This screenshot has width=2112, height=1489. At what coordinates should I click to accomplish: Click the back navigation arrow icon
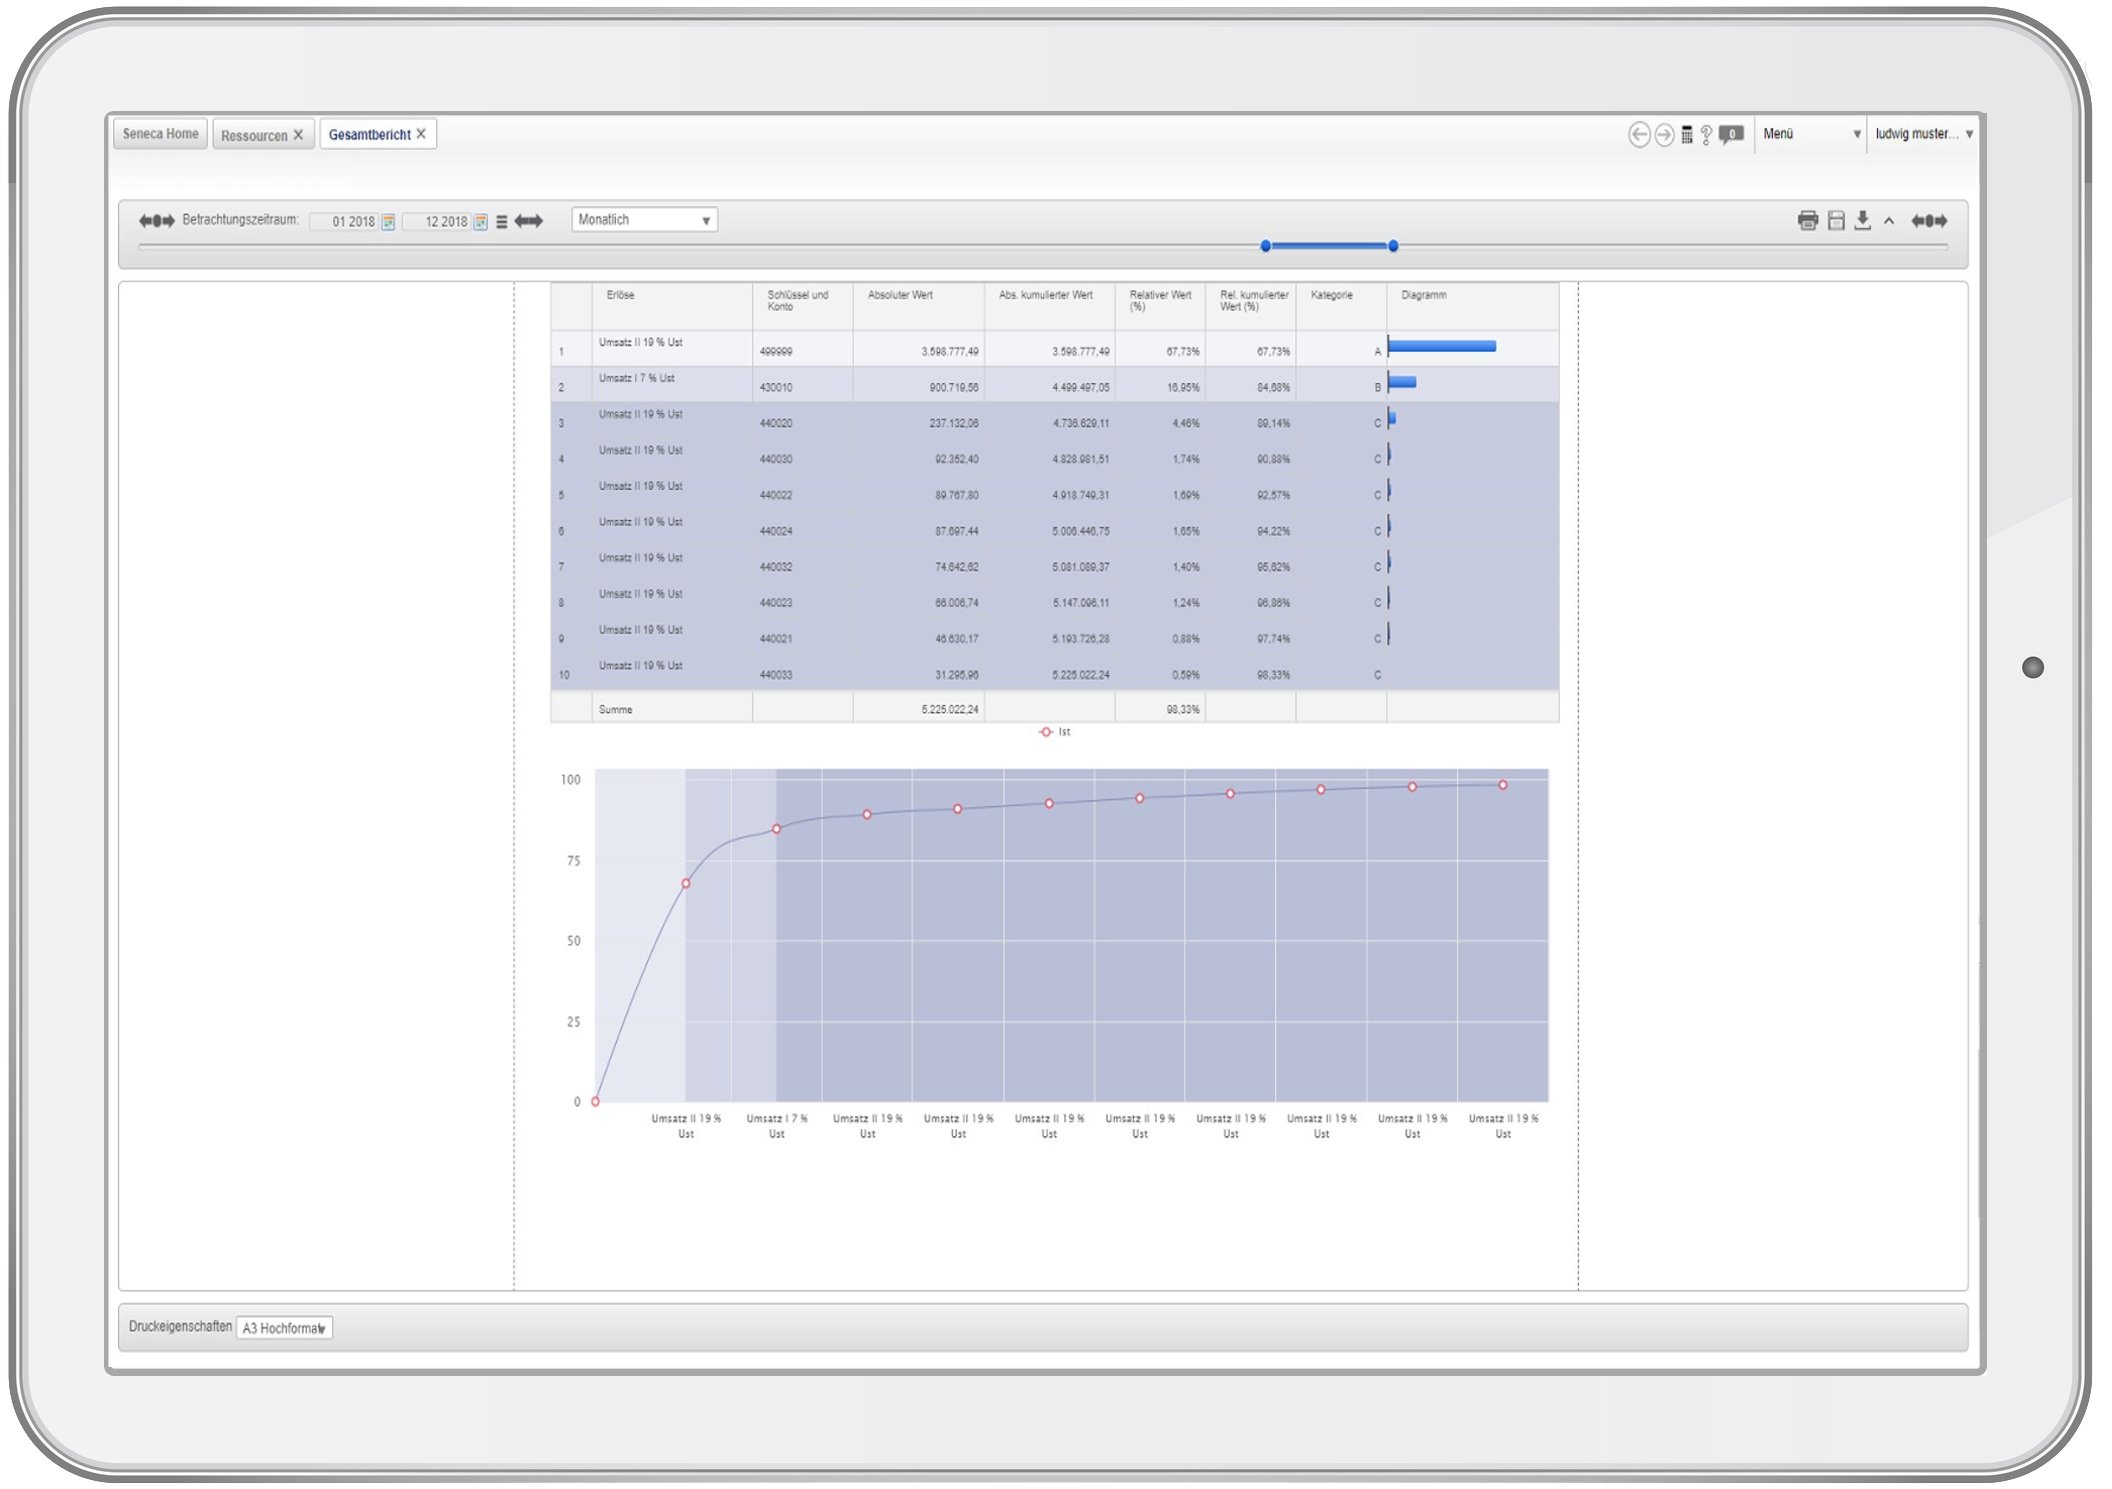point(1638,135)
